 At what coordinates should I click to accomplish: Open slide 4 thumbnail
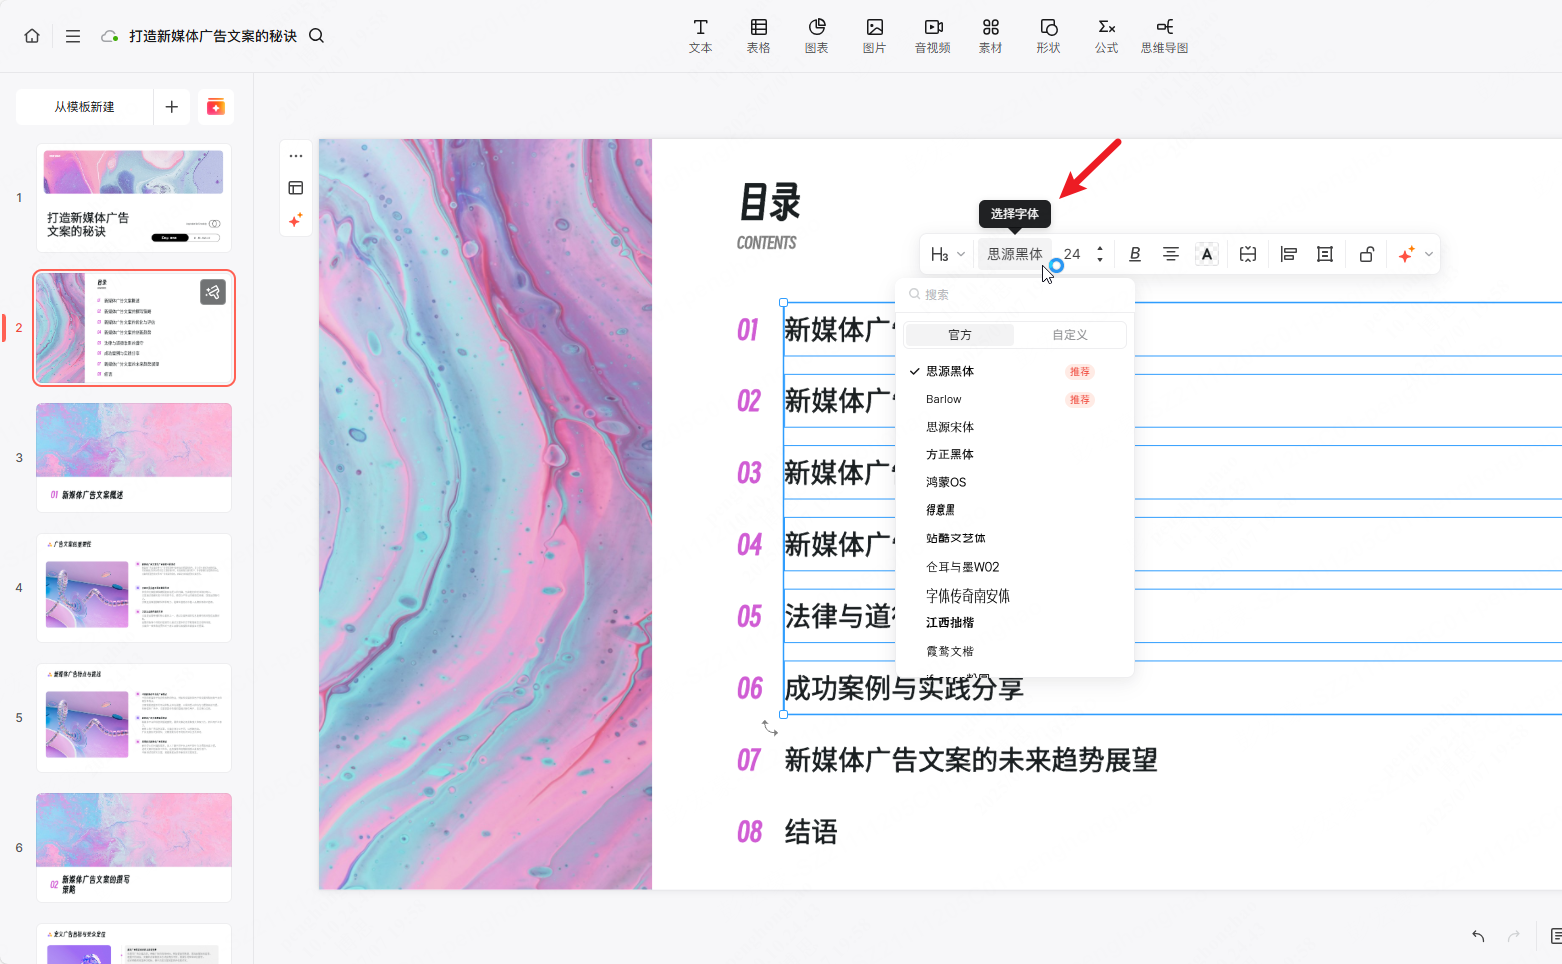134,588
